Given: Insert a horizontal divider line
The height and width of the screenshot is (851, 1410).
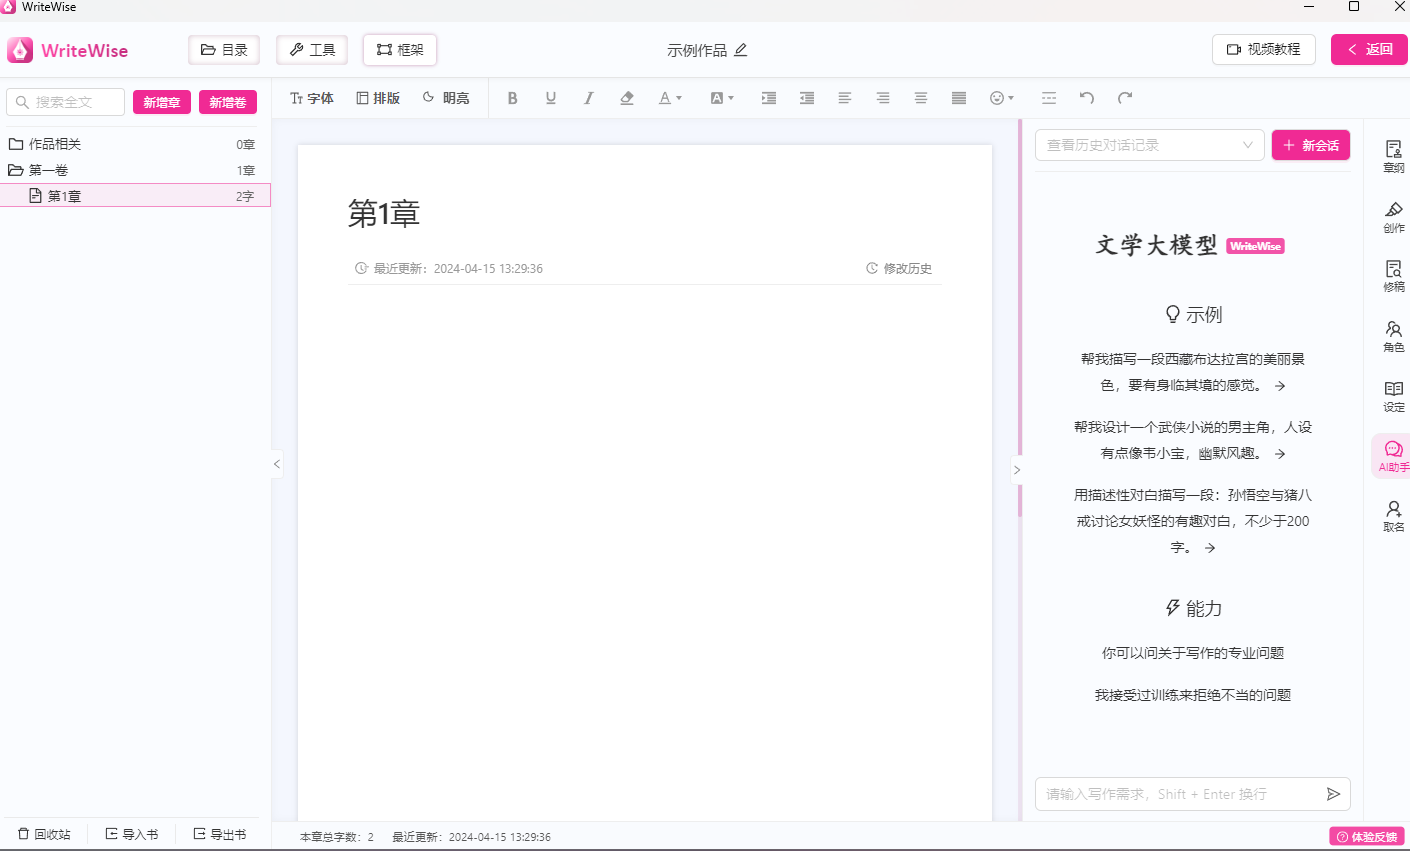Looking at the screenshot, I should coord(1049,98).
